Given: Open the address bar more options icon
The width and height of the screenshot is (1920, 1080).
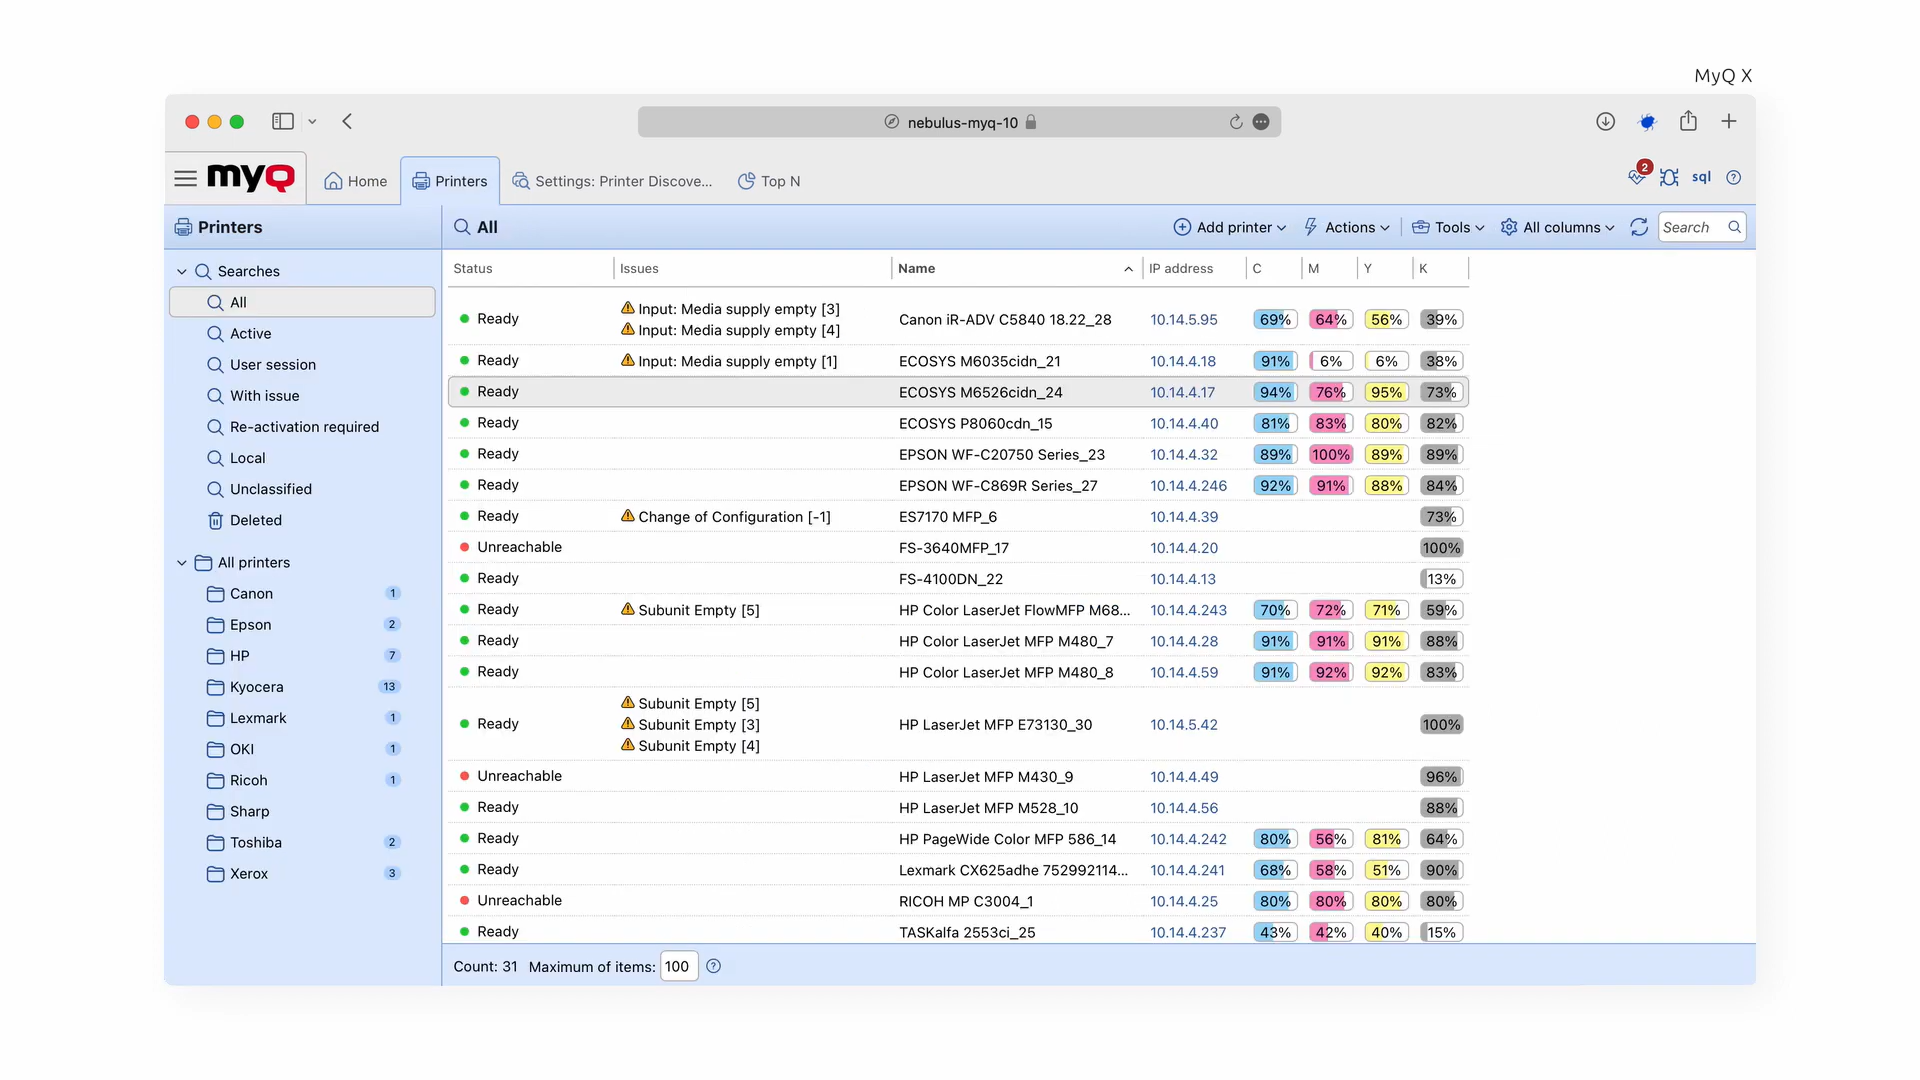Looking at the screenshot, I should point(1261,122).
